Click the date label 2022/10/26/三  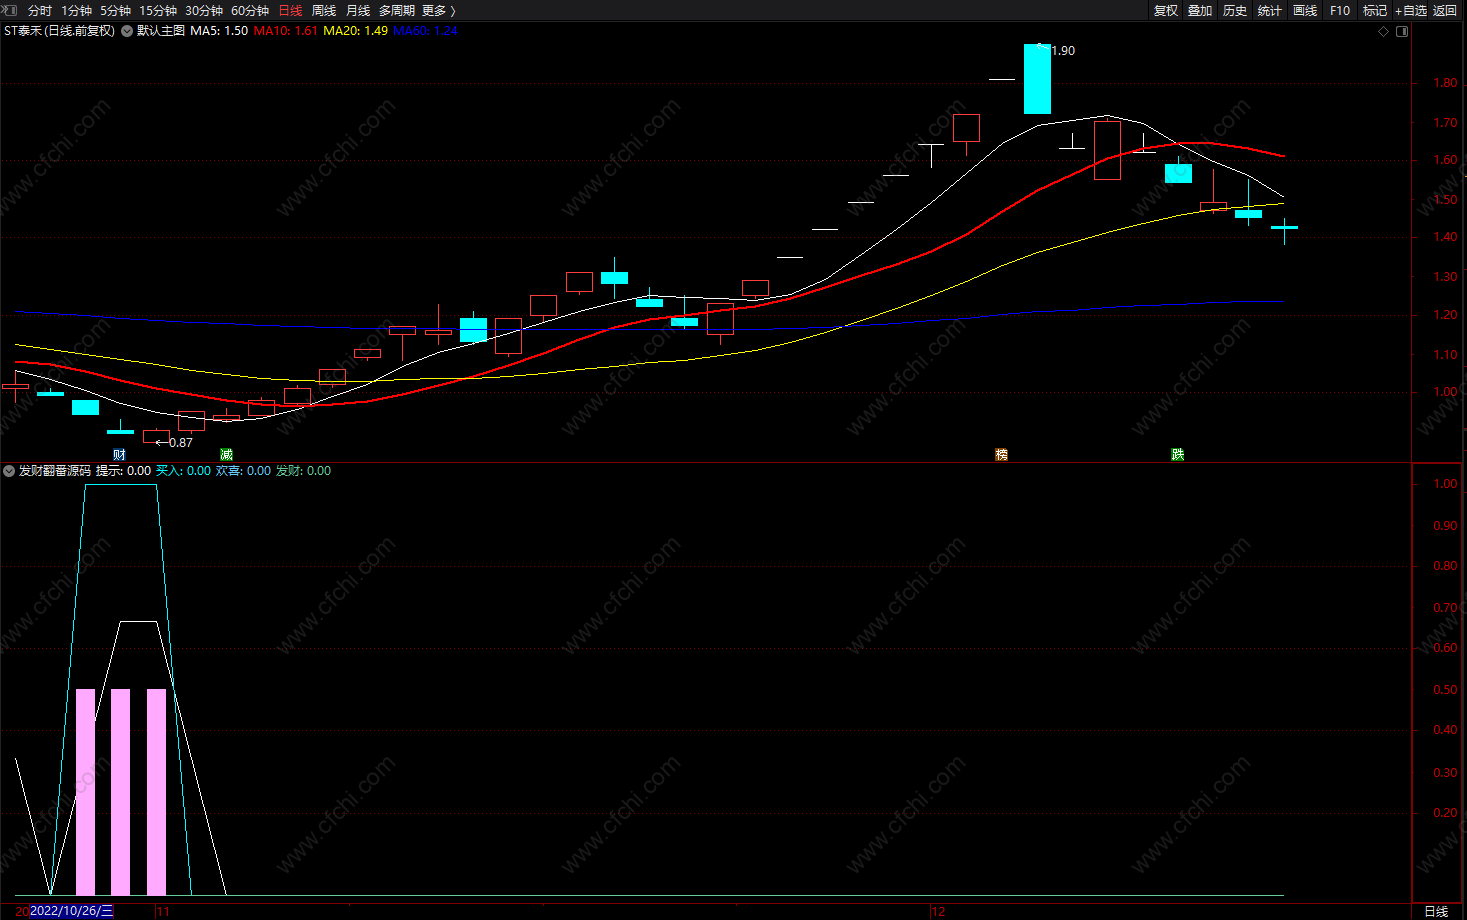(72, 911)
